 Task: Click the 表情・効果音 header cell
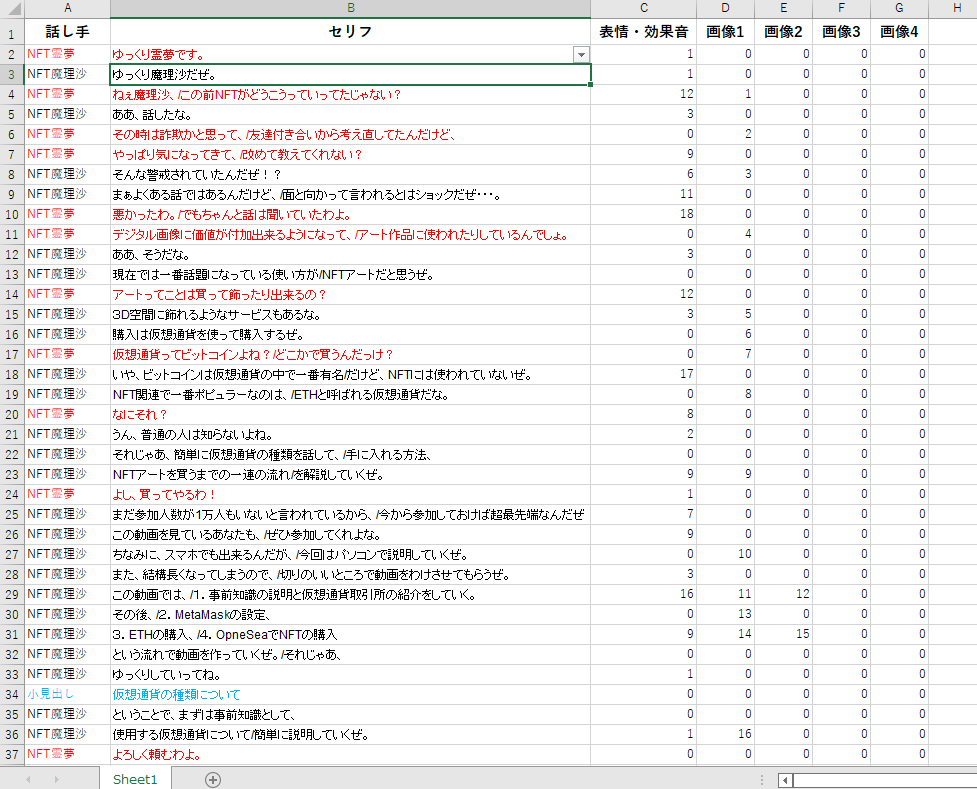coord(644,31)
